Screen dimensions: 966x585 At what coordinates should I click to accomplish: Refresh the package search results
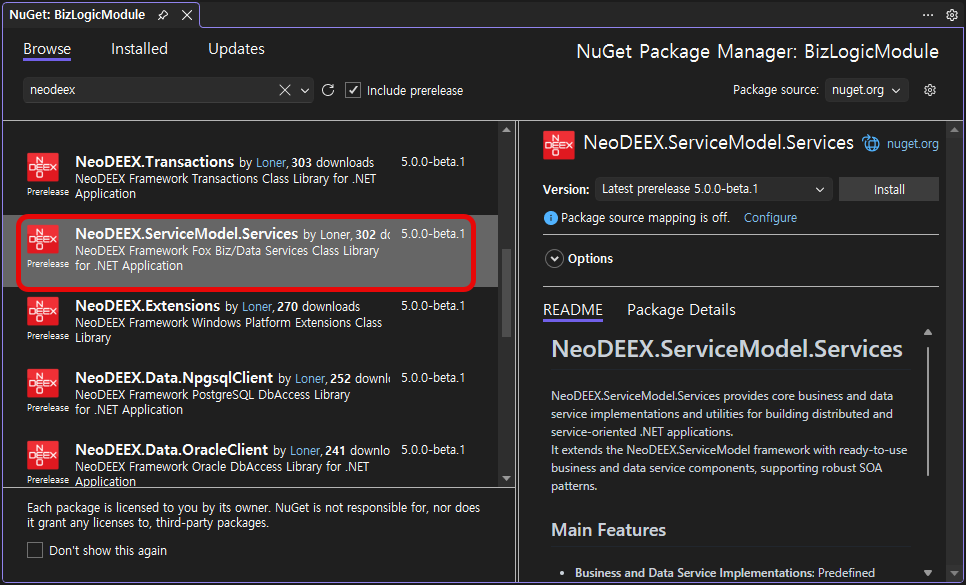pos(328,90)
